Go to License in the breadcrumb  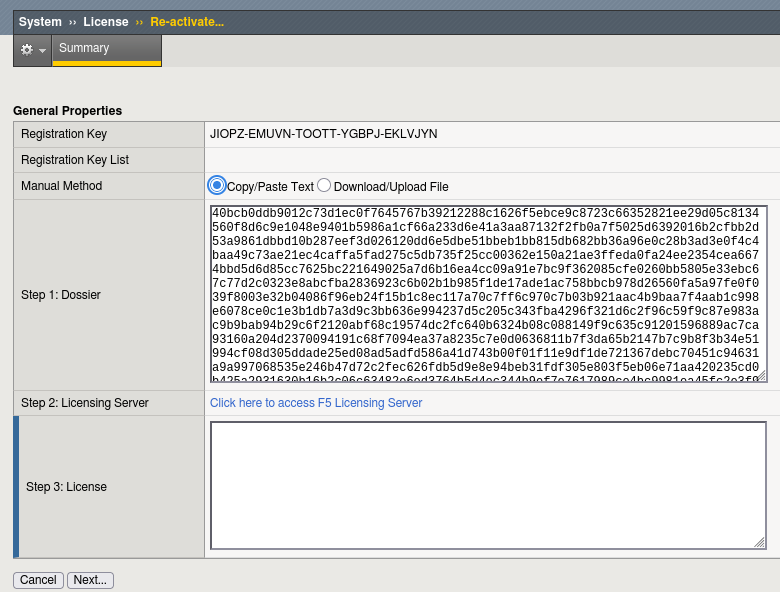[x=106, y=22]
